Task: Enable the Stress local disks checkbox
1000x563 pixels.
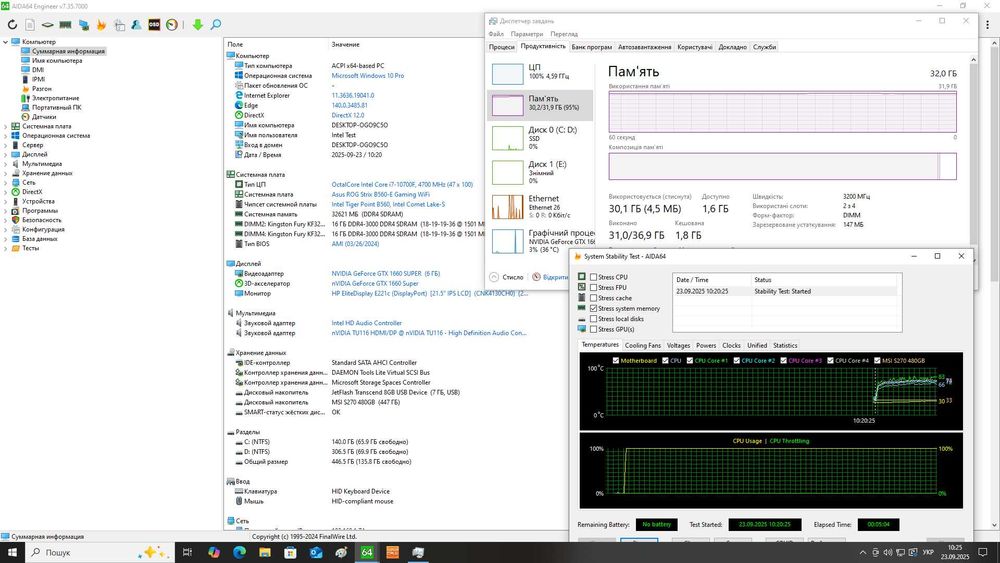Action: coord(594,319)
